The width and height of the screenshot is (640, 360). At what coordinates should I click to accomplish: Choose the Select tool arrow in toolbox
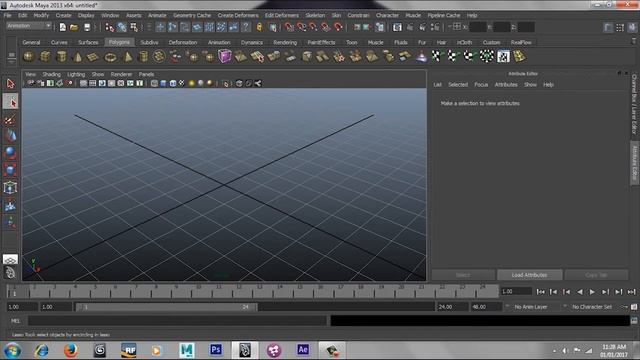coord(11,84)
